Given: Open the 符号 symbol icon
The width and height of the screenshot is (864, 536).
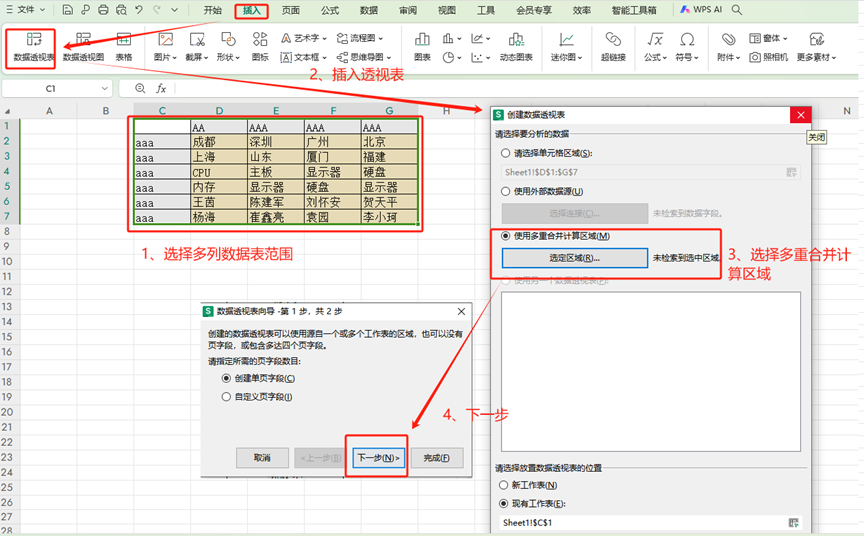Looking at the screenshot, I should [x=687, y=40].
